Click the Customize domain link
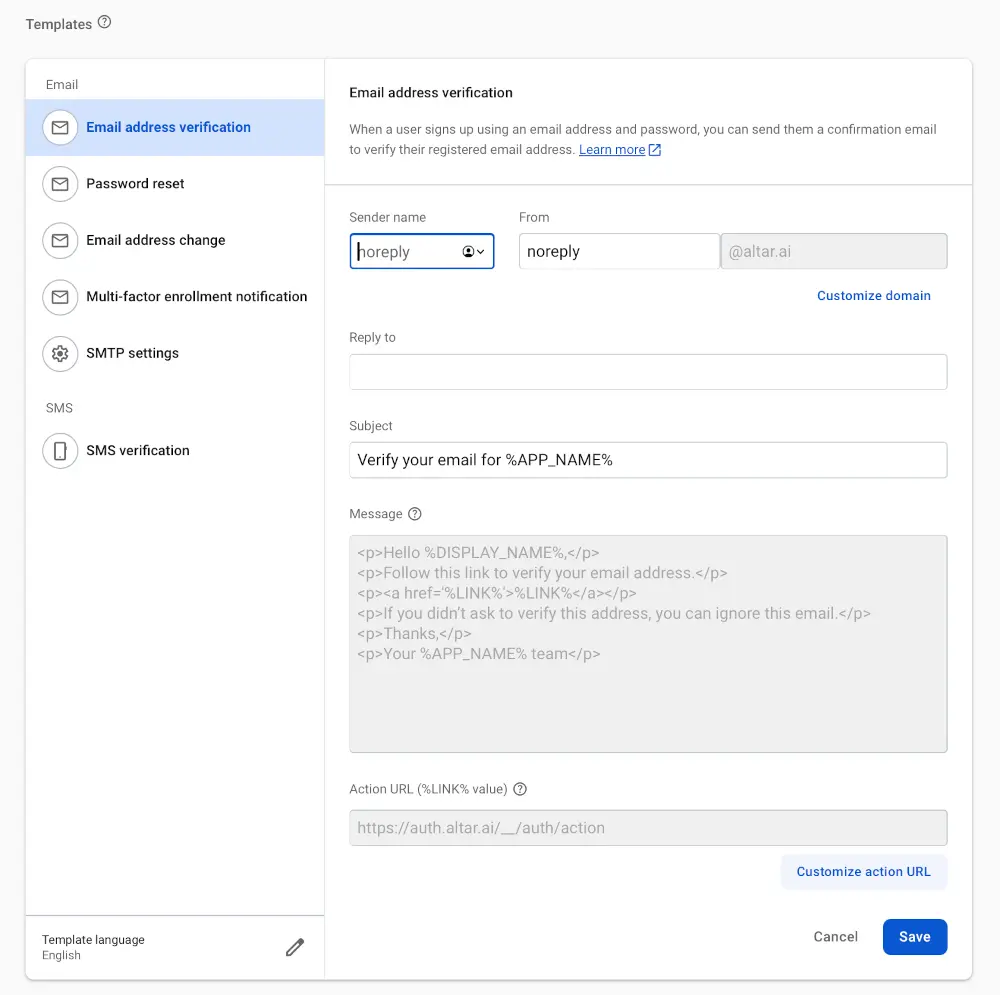The height and width of the screenshot is (995, 1000). tap(873, 296)
